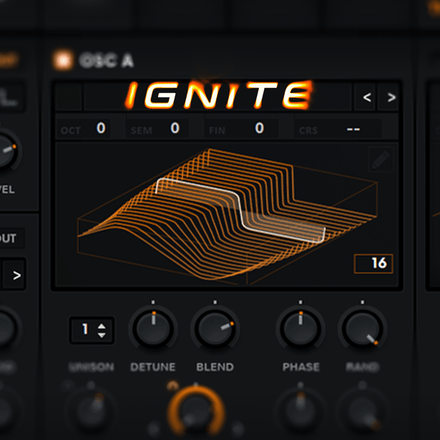Click the BLEND knob
440x440 pixels.
pyautogui.click(x=215, y=328)
